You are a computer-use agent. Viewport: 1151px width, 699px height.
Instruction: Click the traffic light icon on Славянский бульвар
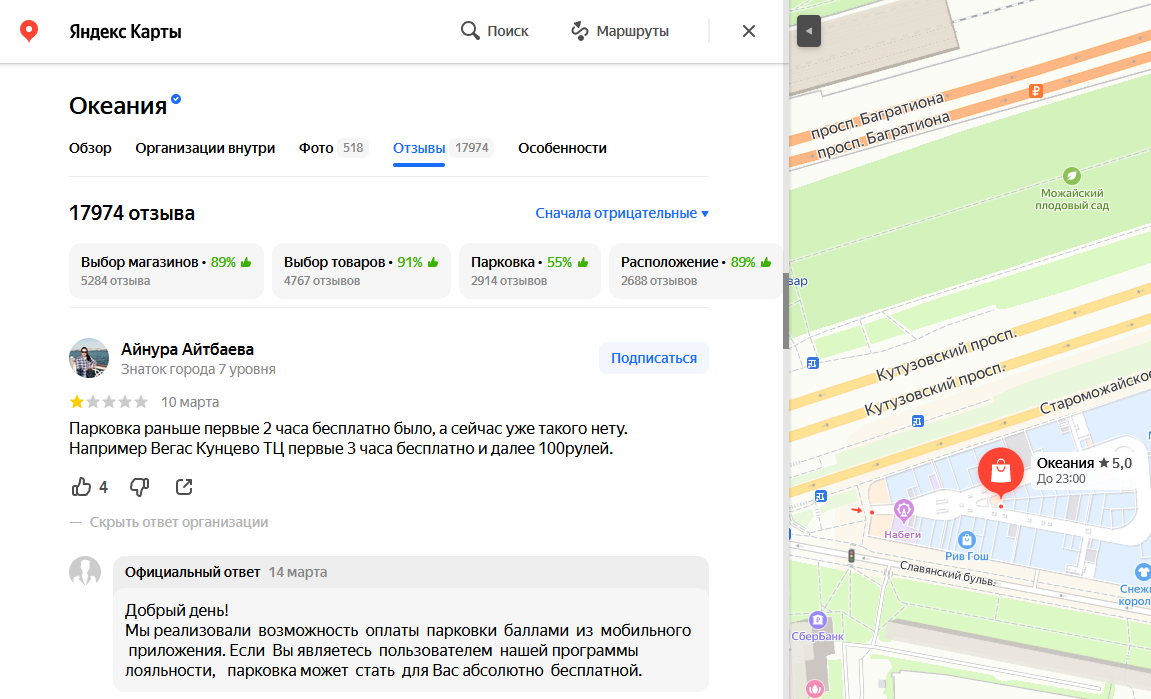pyautogui.click(x=852, y=556)
